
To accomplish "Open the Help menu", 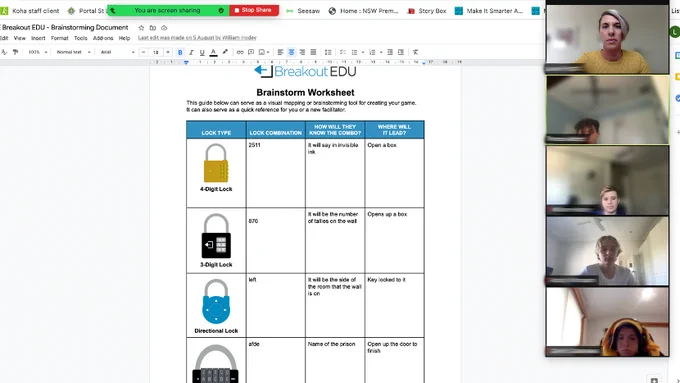I will [x=124, y=38].
